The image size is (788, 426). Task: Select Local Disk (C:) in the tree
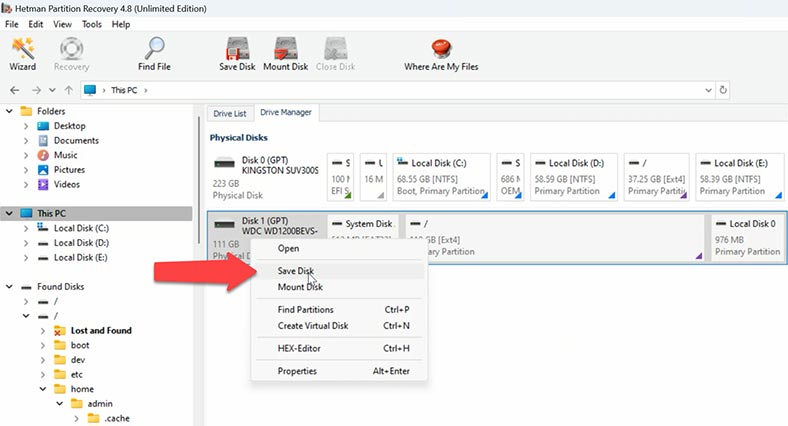tap(81, 228)
